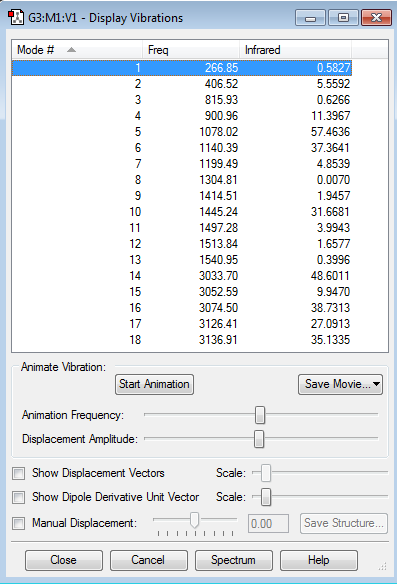This screenshot has height=584, width=397.
Task: Minimize the Display Vibrations window
Action: point(310,18)
